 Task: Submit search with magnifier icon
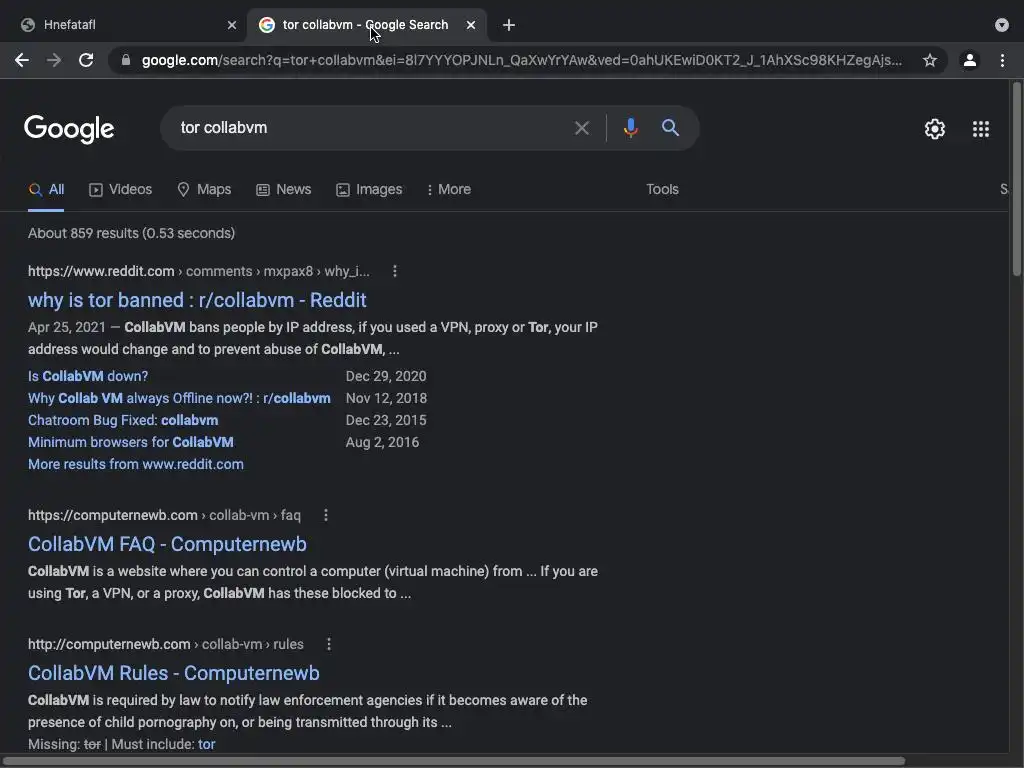click(670, 127)
